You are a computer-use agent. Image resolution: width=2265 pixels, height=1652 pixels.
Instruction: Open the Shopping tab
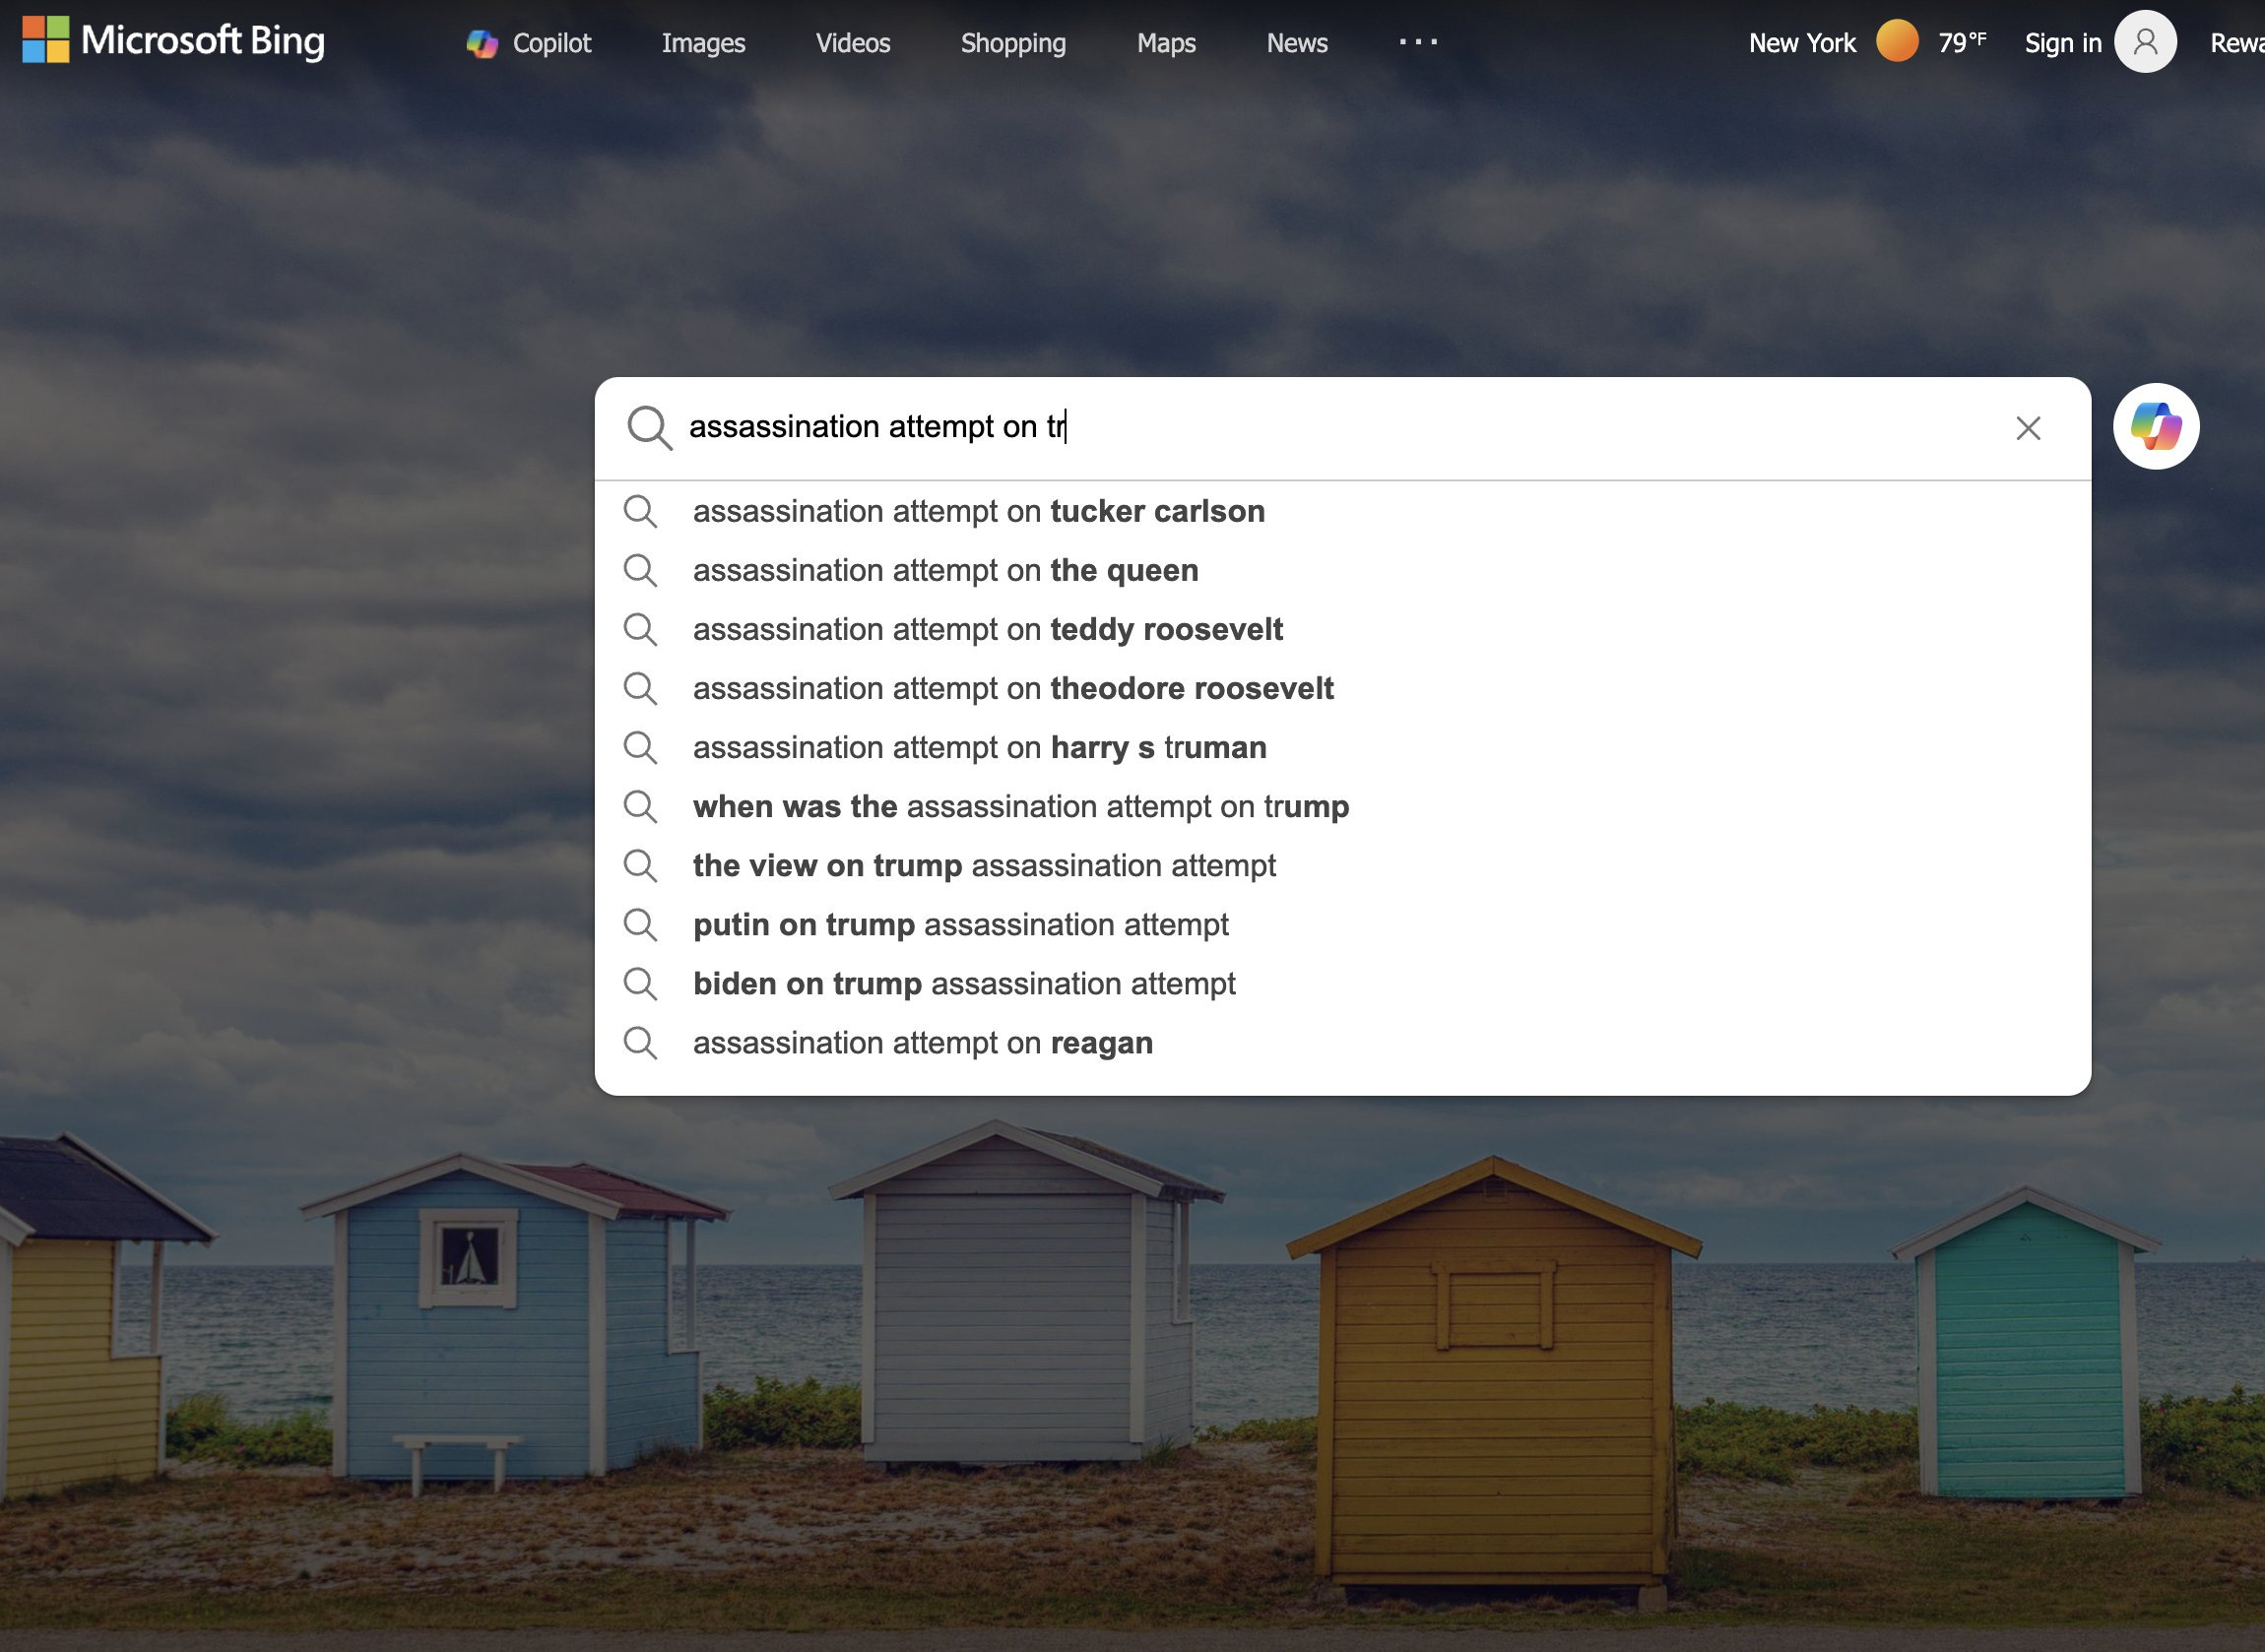[1013, 43]
